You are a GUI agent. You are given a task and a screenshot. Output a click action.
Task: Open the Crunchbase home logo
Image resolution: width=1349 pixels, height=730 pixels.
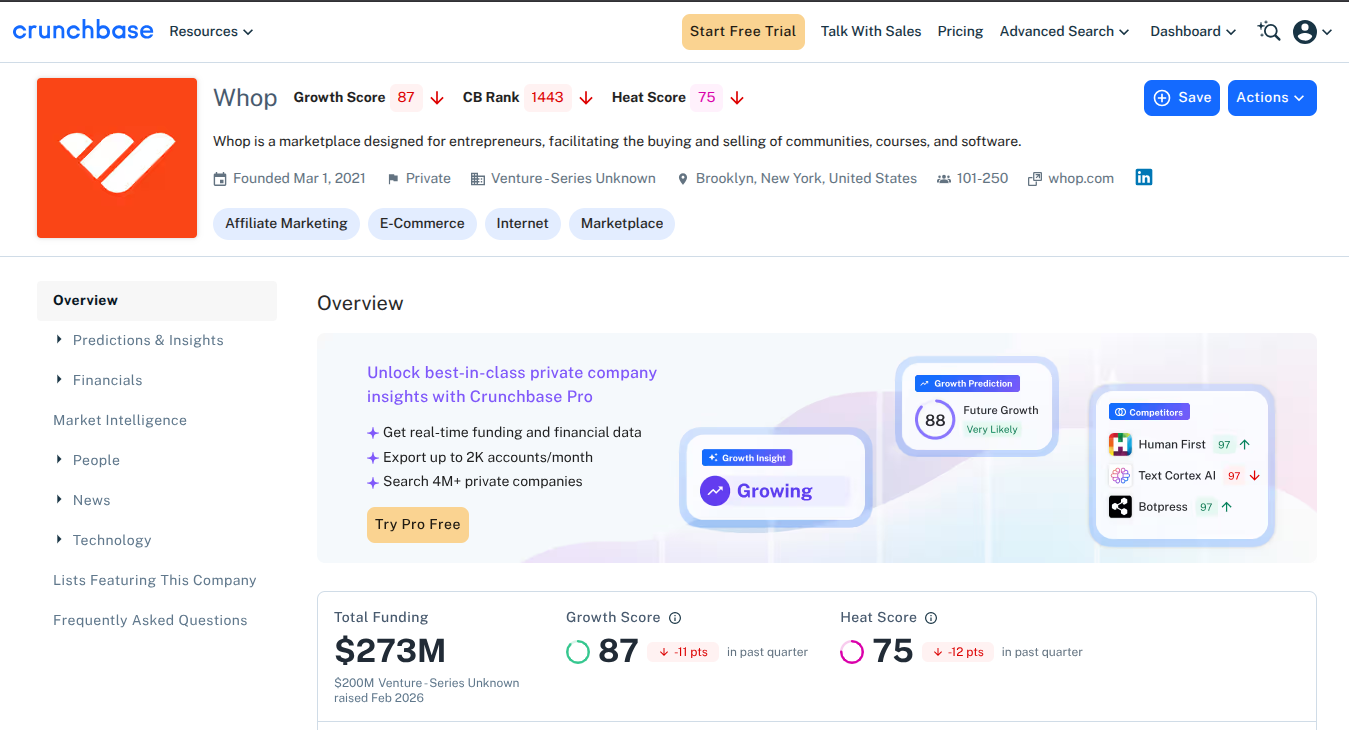83,30
